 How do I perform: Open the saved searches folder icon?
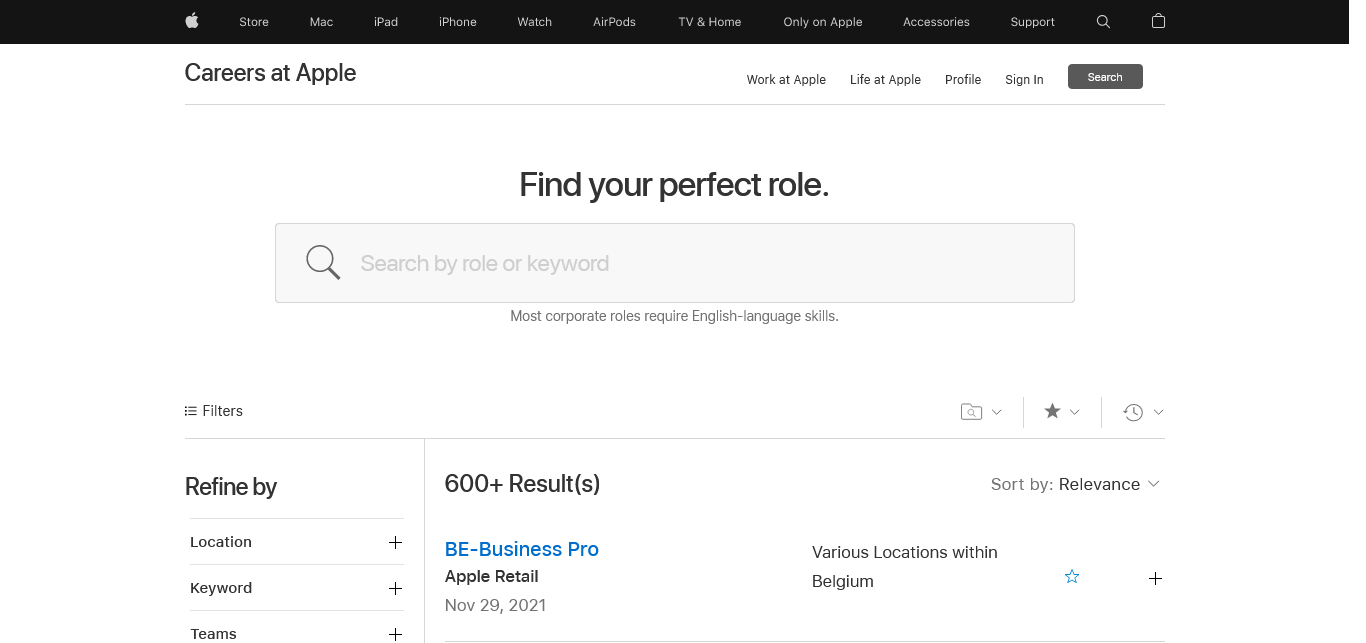pos(971,412)
